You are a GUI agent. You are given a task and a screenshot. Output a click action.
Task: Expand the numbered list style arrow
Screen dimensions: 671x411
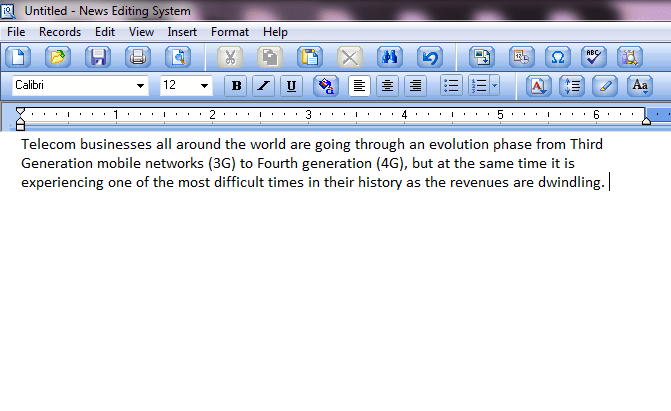[495, 86]
